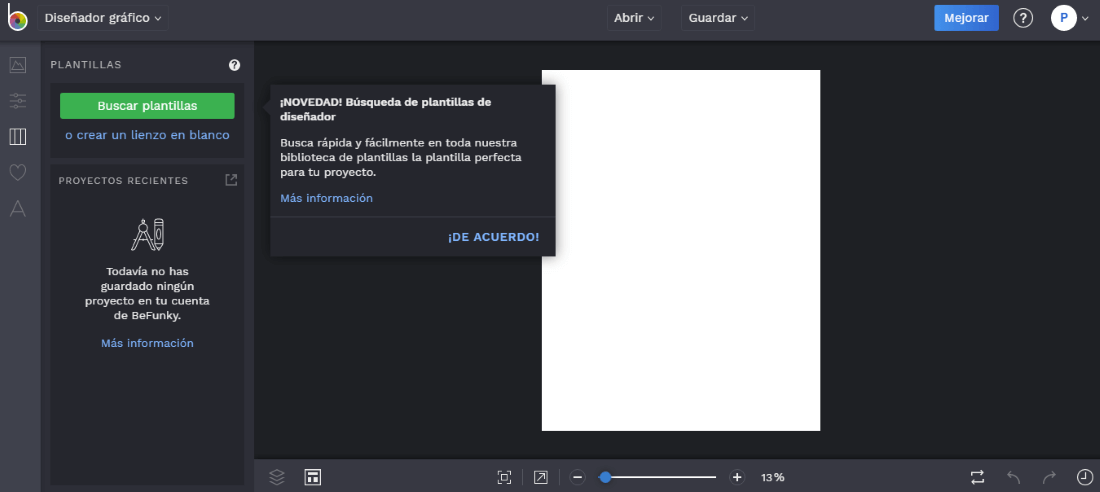Click the BeFunky logo icon
The width and height of the screenshot is (1100, 492).
click(17, 18)
